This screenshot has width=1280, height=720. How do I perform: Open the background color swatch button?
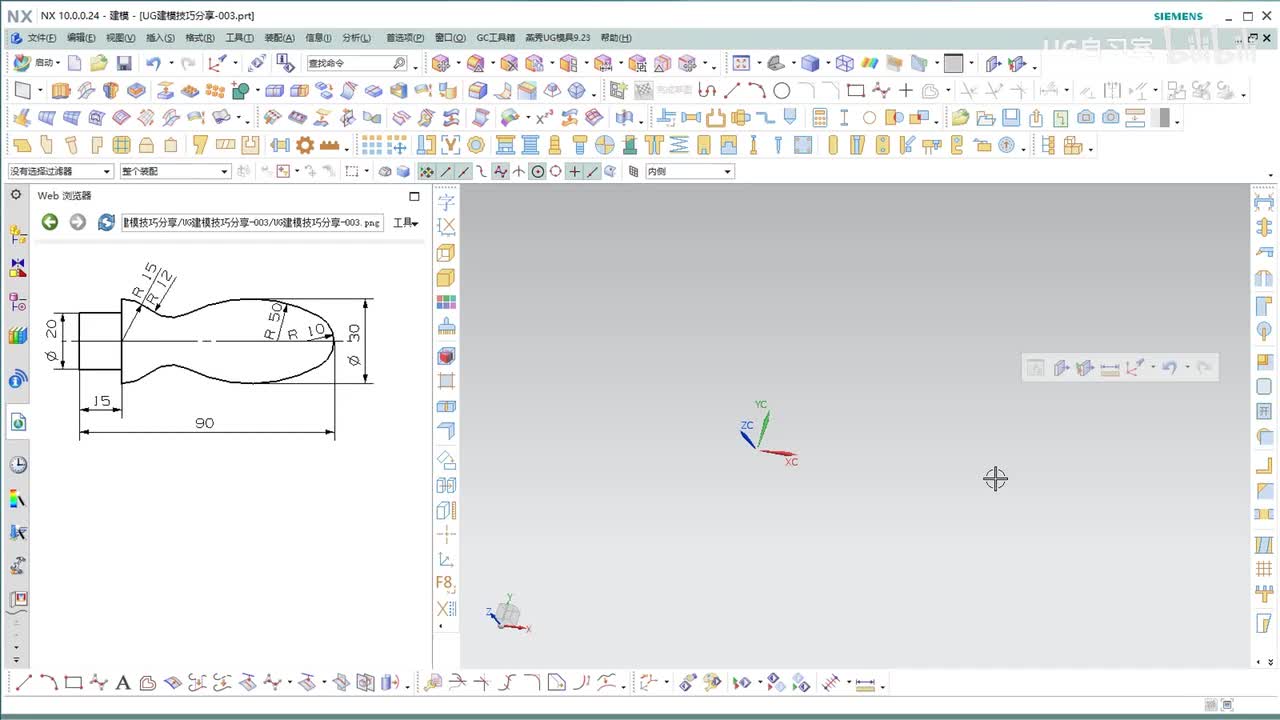pos(953,63)
